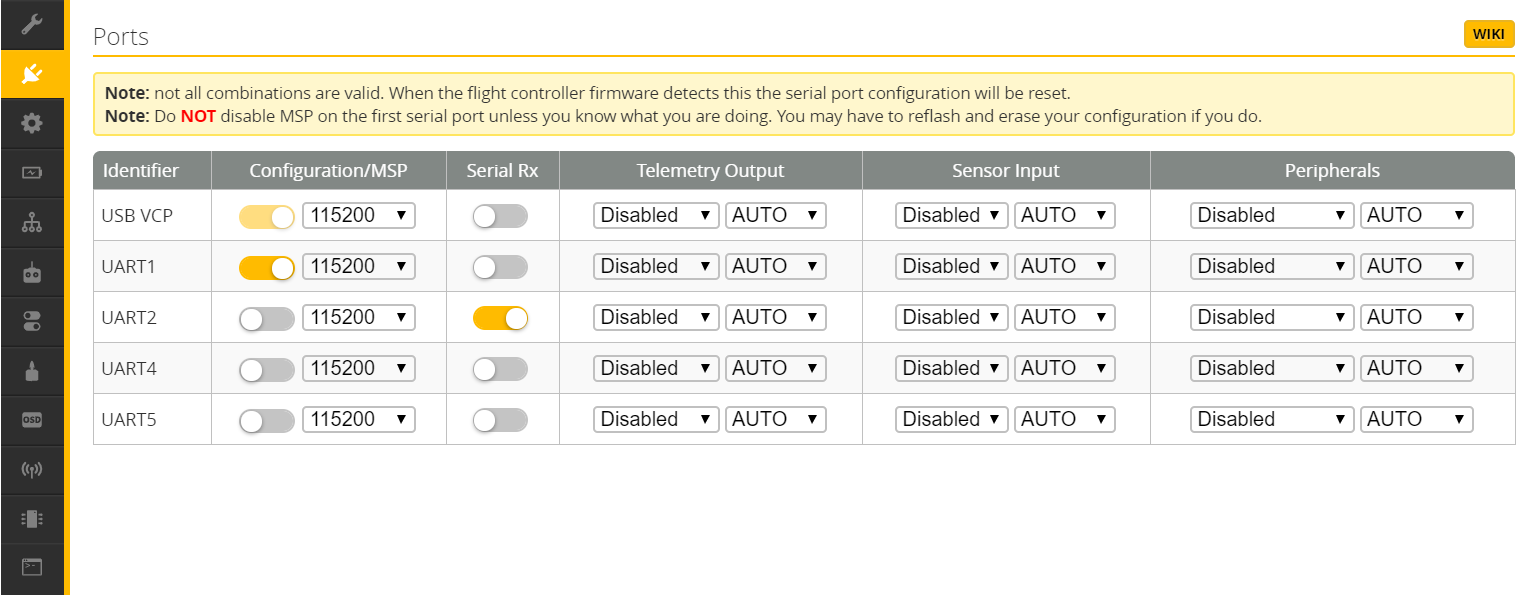Disable Serial Rx on UART2
The height and width of the screenshot is (595, 1520).
500,318
